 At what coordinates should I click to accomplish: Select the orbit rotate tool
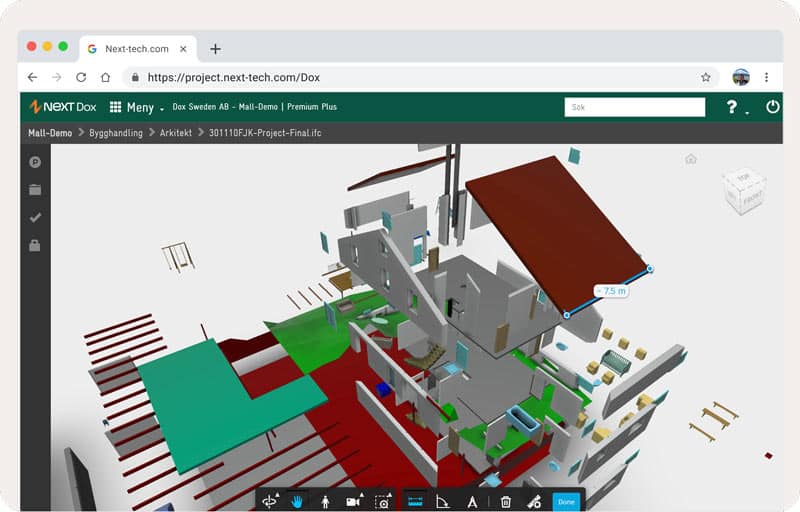coord(270,502)
